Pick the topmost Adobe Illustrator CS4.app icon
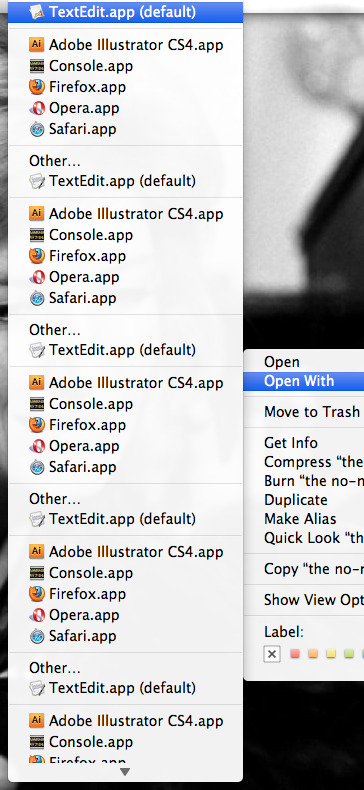This screenshot has height=790, width=364. pos(36,44)
